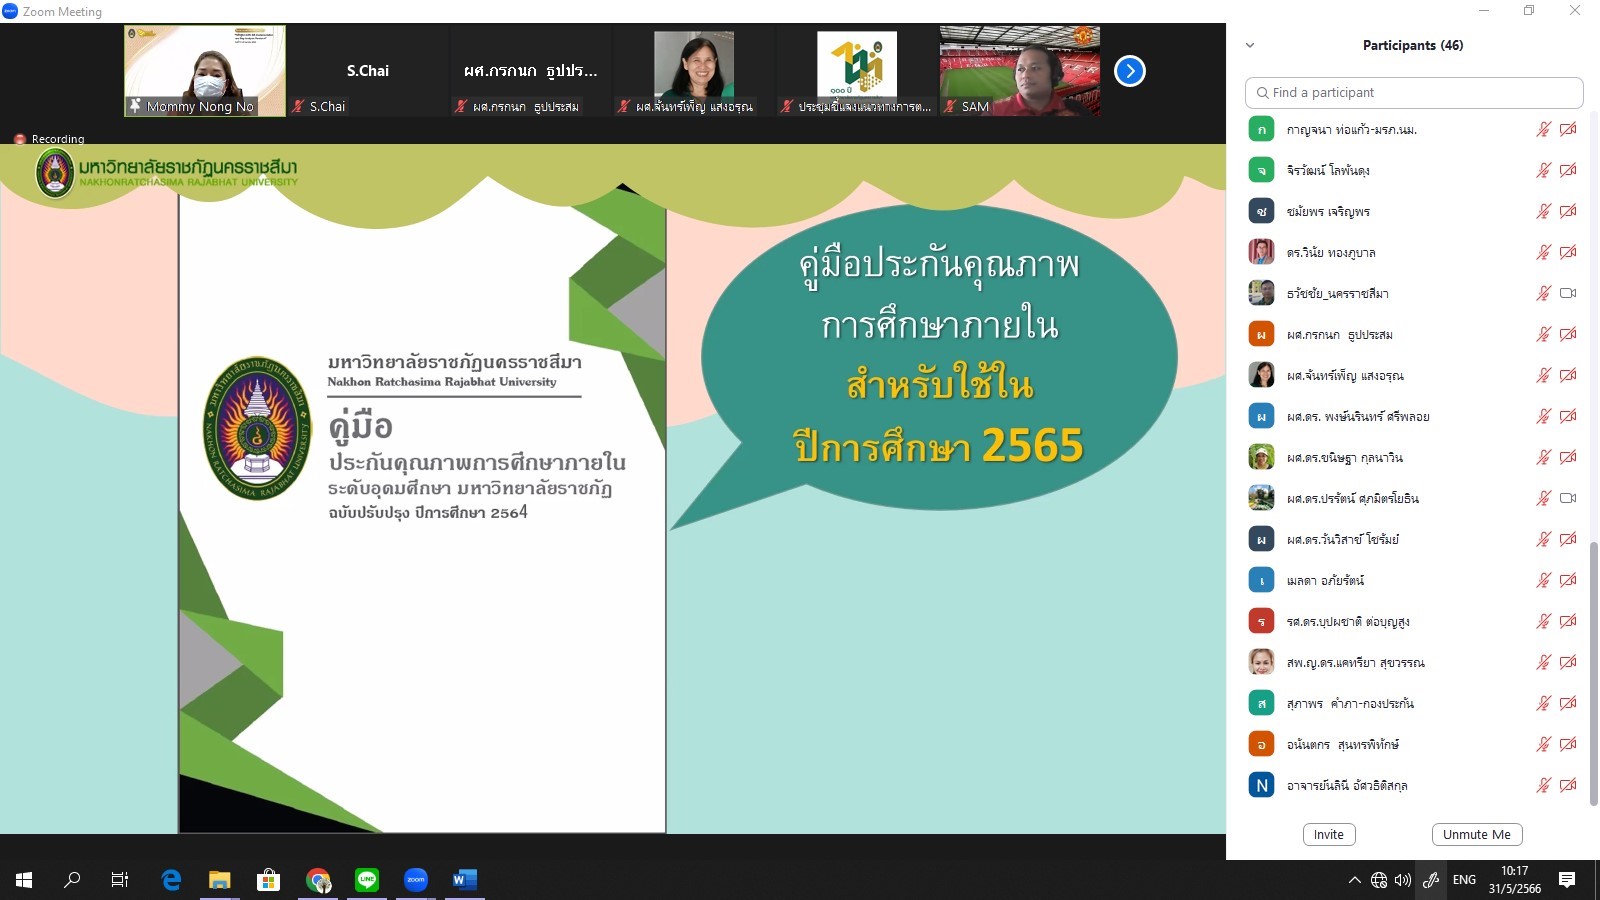
Task: Click the video camera icon for ธวัชชัย_นครราชสีมา
Action: pos(1568,293)
